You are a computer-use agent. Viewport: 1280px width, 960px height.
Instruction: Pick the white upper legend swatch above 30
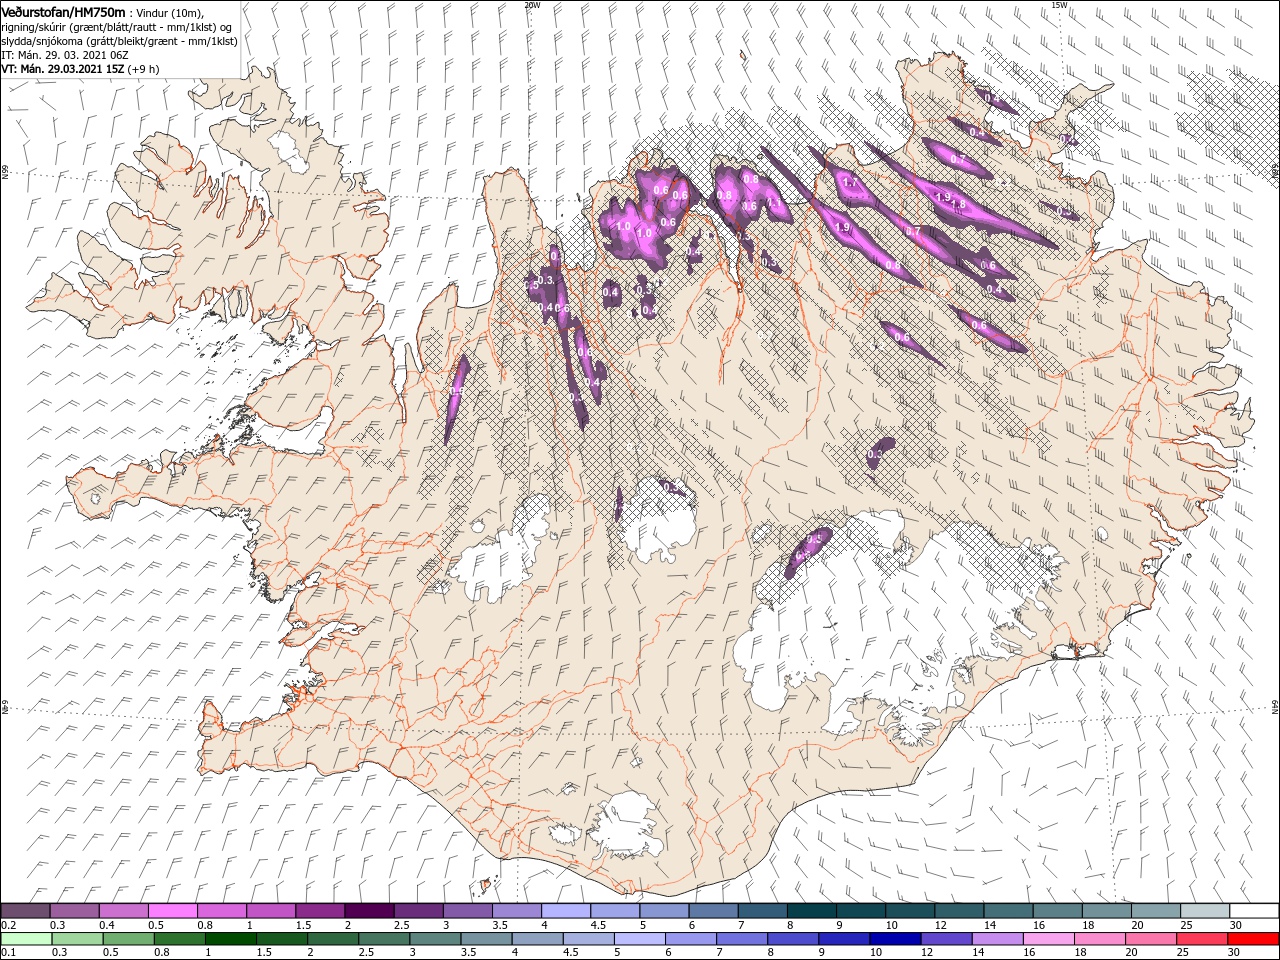1254,911
